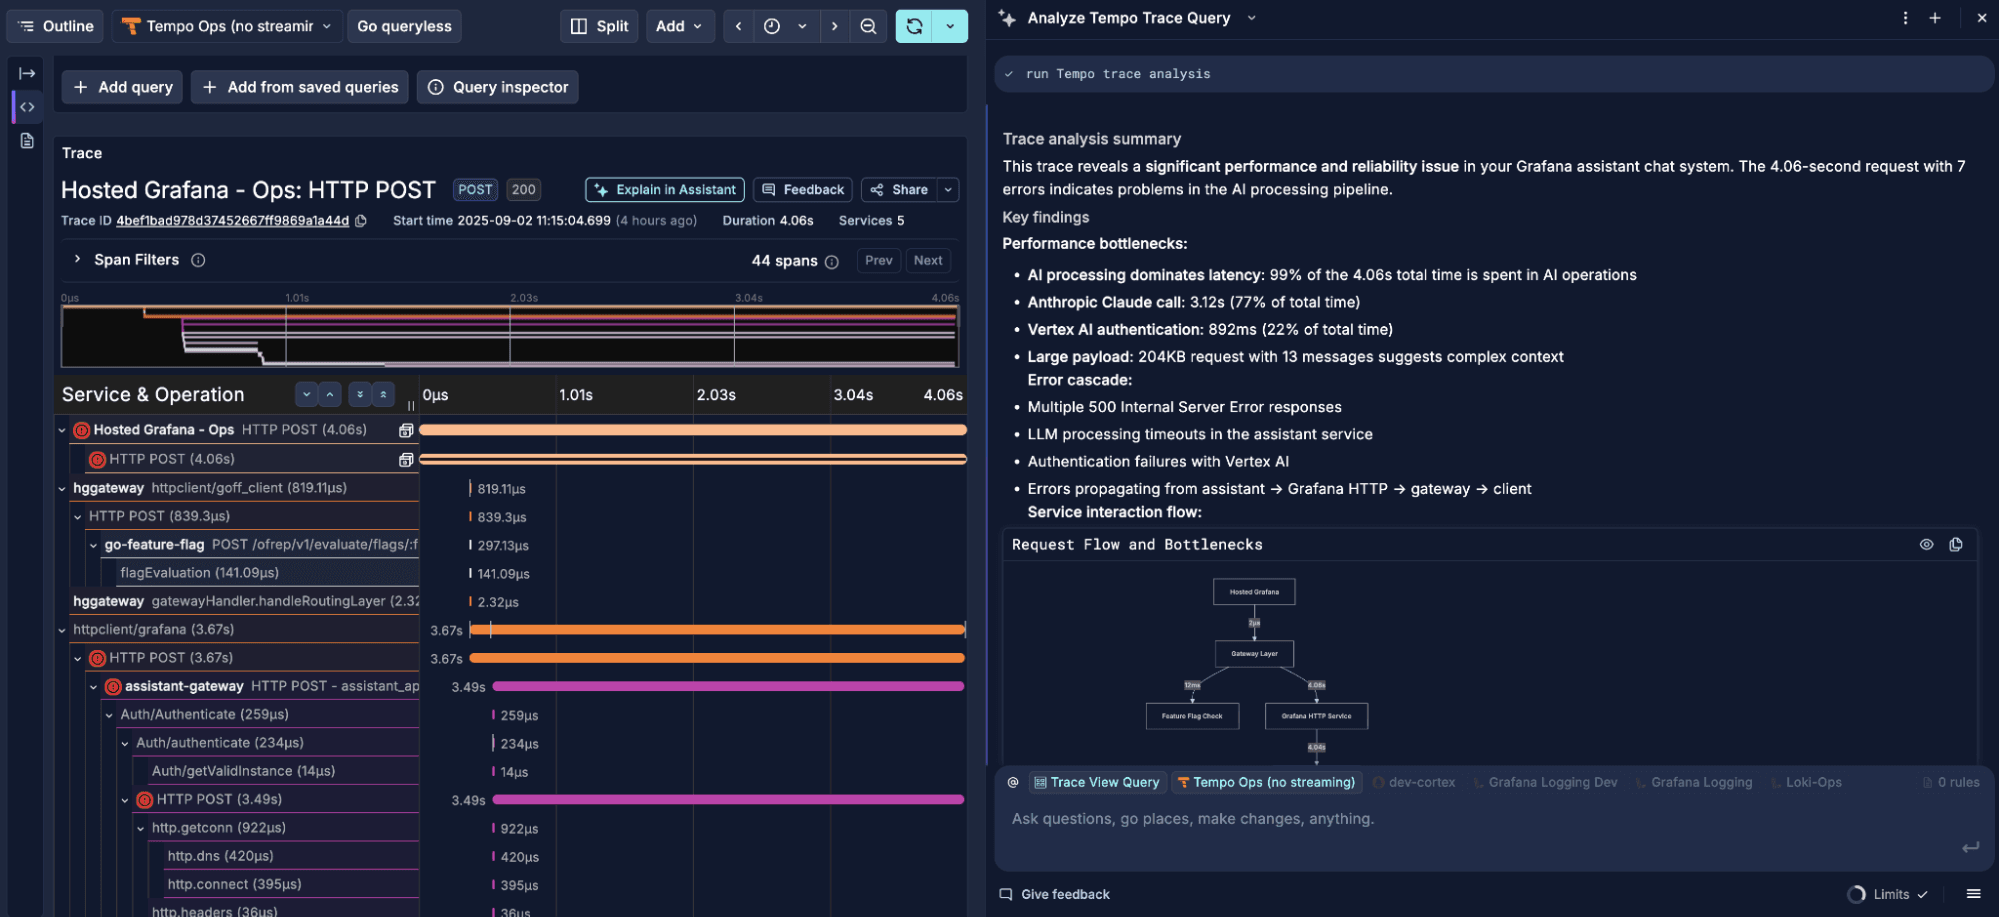
Task: Click the Go queryless button
Action: (404, 26)
